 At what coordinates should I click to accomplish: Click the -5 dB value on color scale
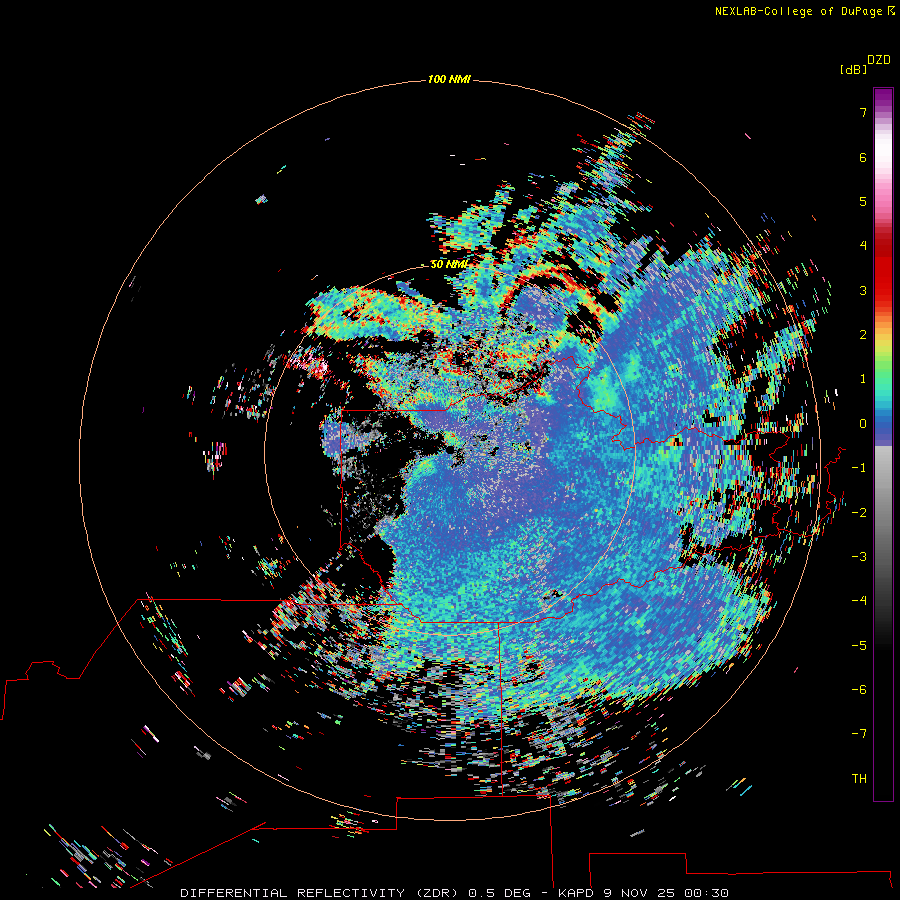[859, 646]
